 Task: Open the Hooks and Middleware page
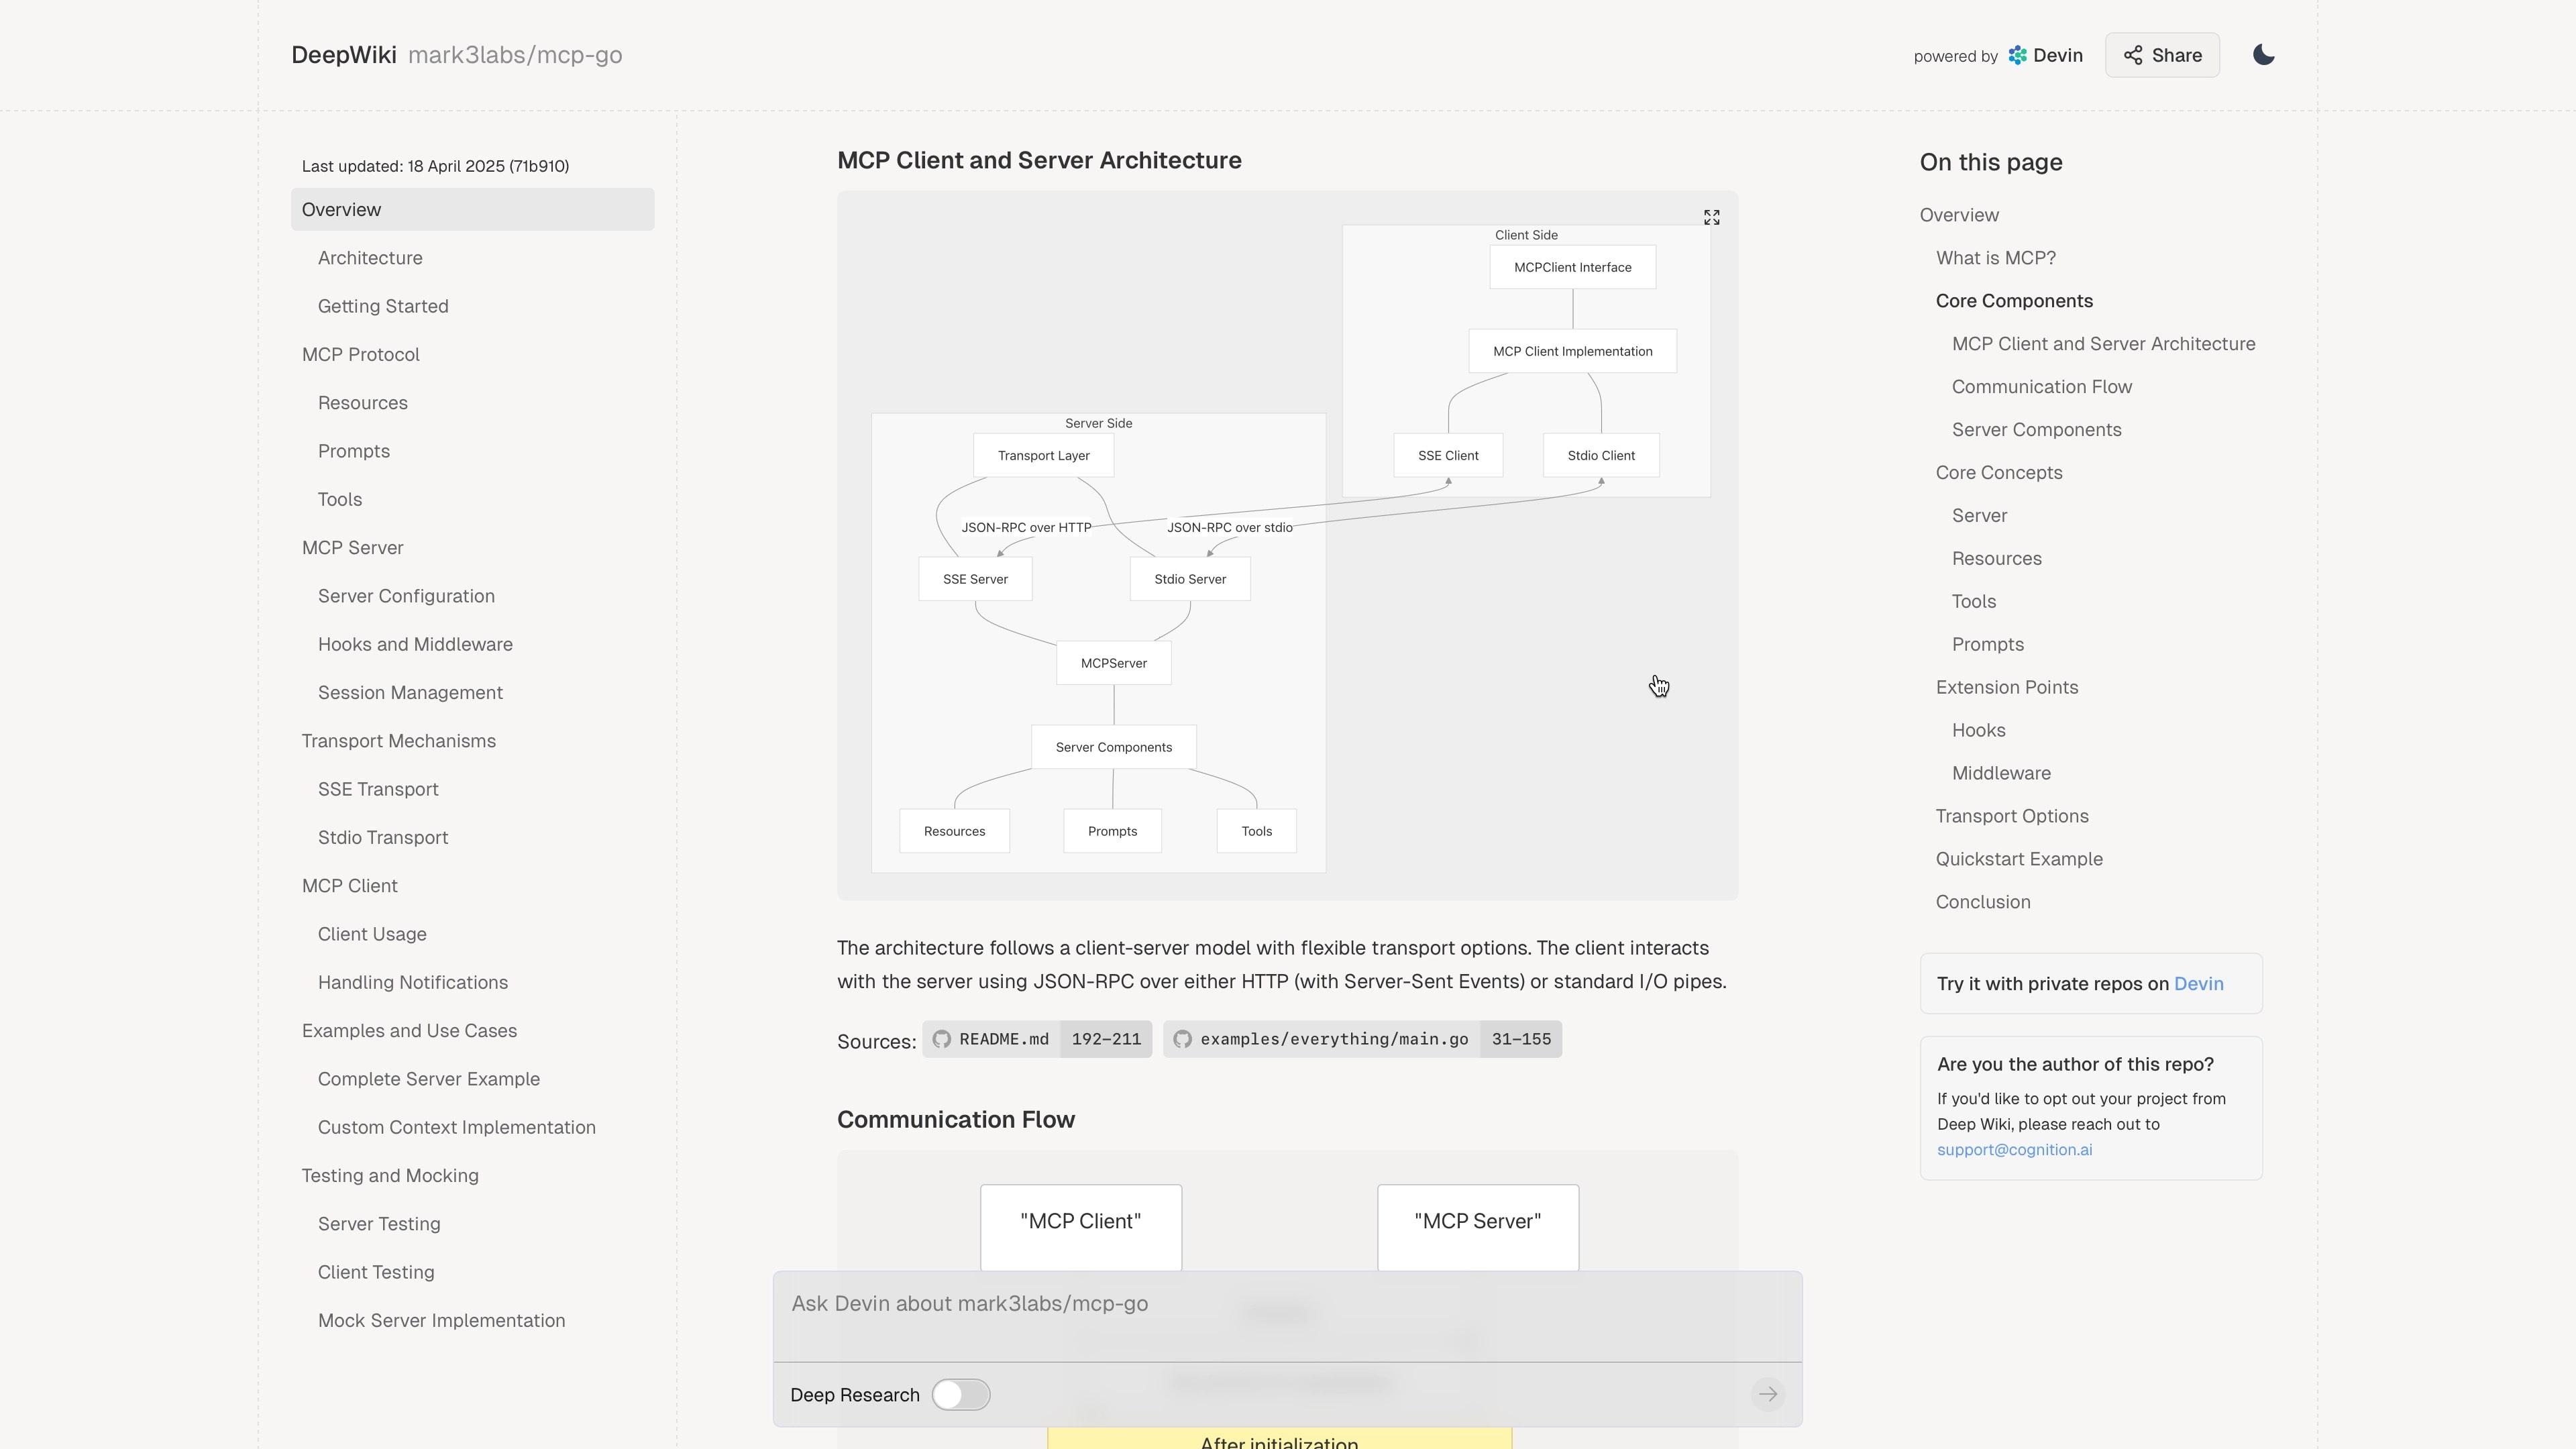click(415, 645)
